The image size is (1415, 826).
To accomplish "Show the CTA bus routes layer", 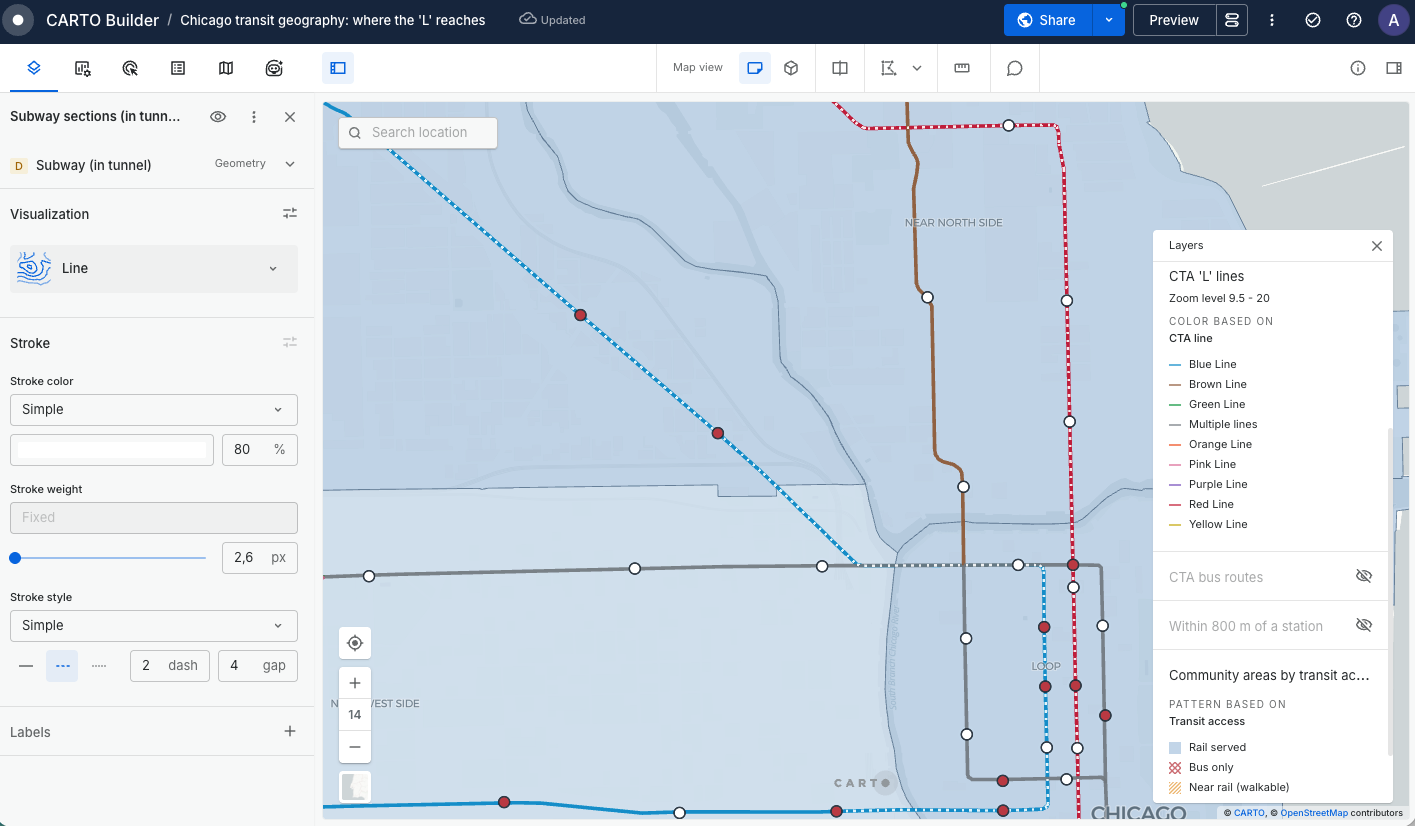I will [1364, 577].
